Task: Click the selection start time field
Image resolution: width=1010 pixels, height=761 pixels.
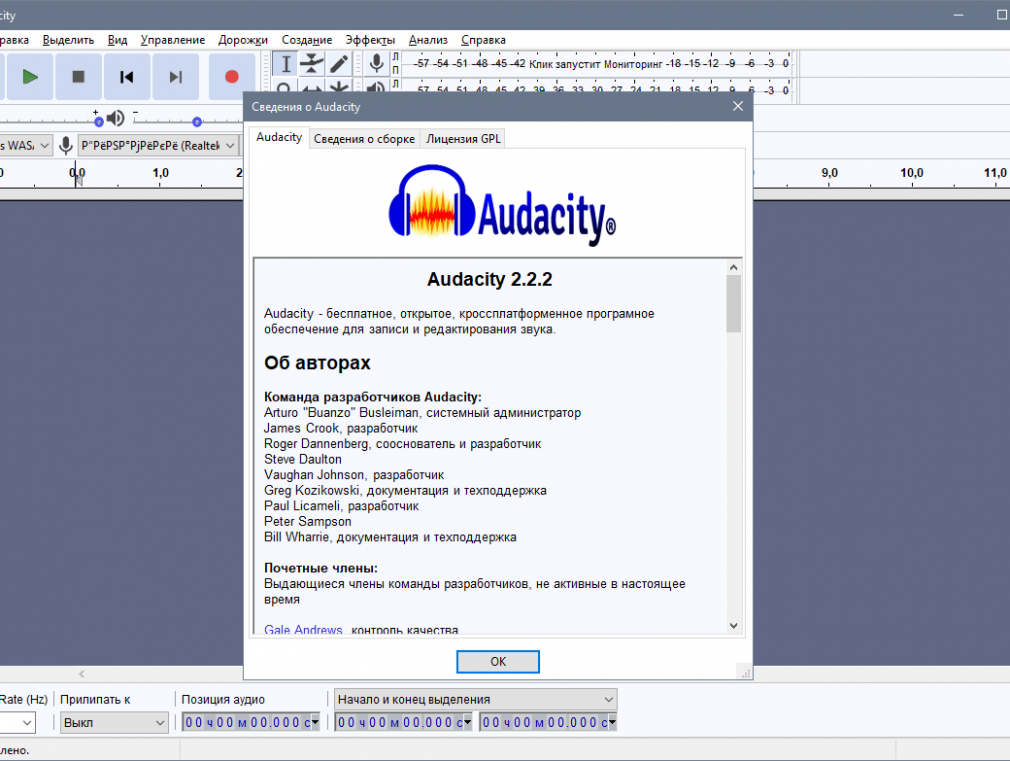Action: pyautogui.click(x=403, y=722)
